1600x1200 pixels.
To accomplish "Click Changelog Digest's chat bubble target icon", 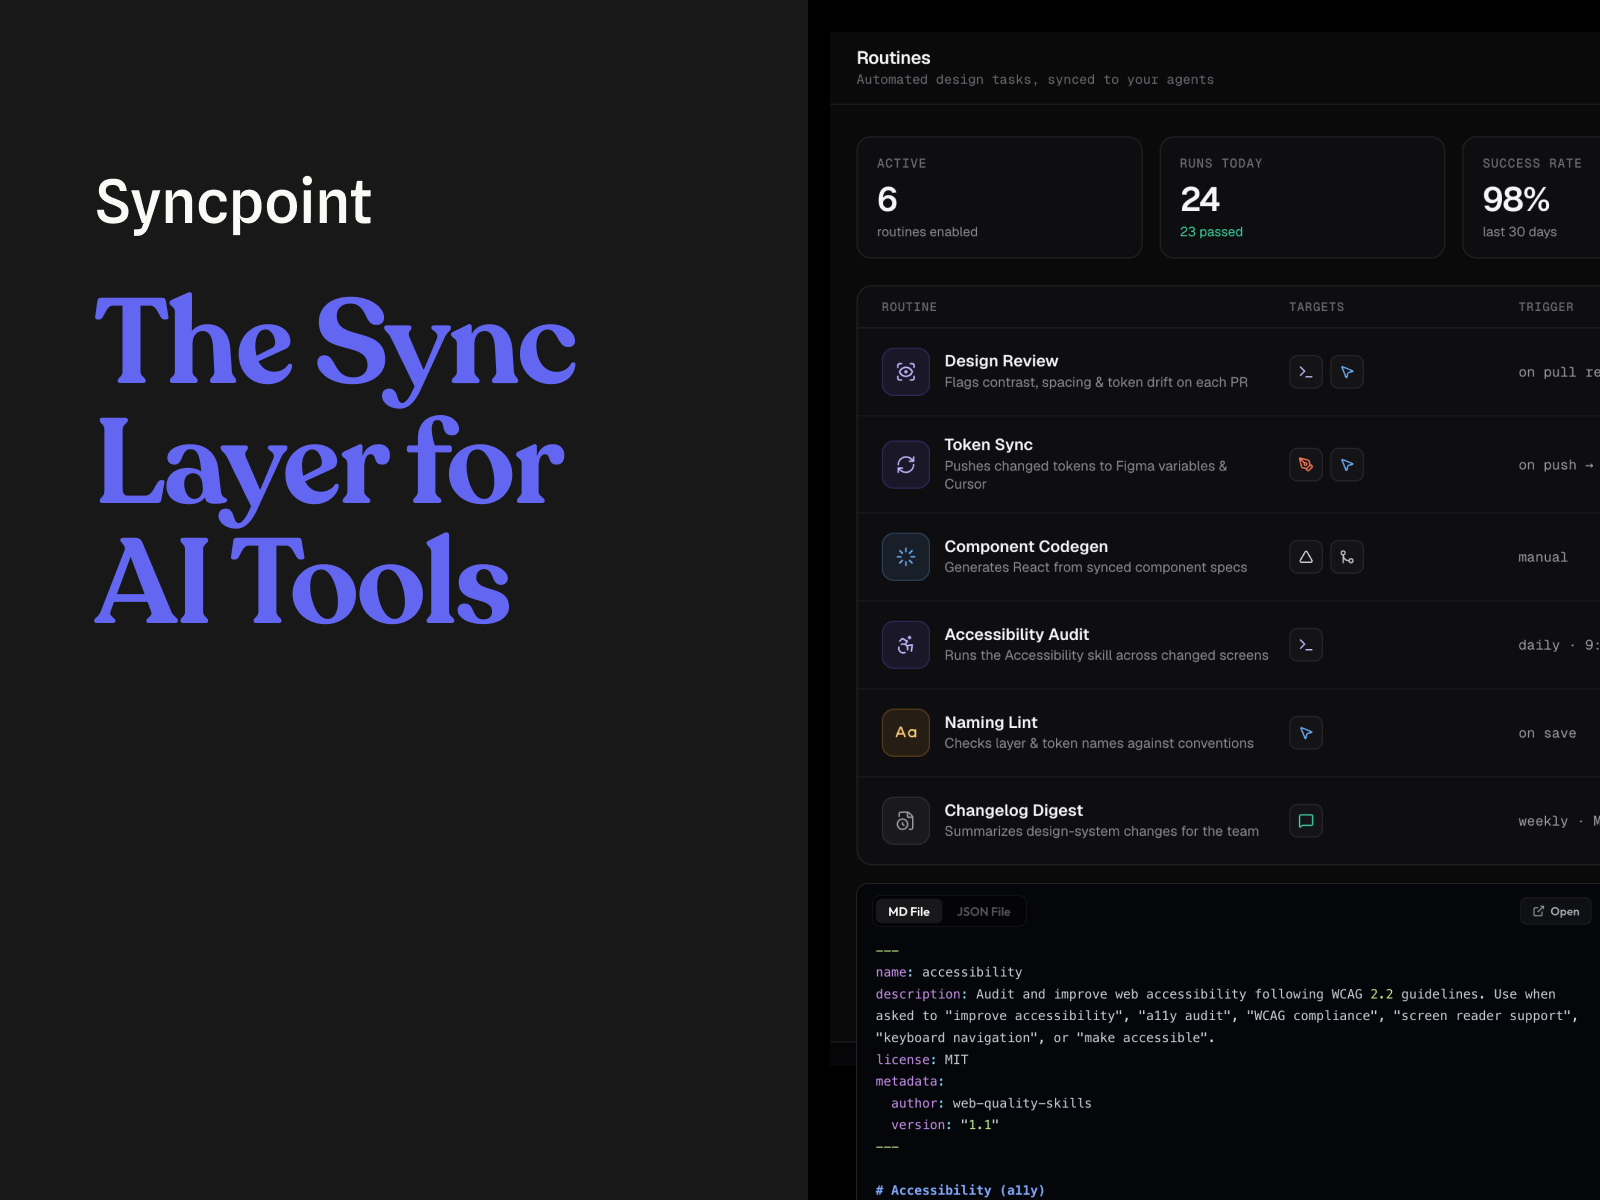I will pos(1306,821).
